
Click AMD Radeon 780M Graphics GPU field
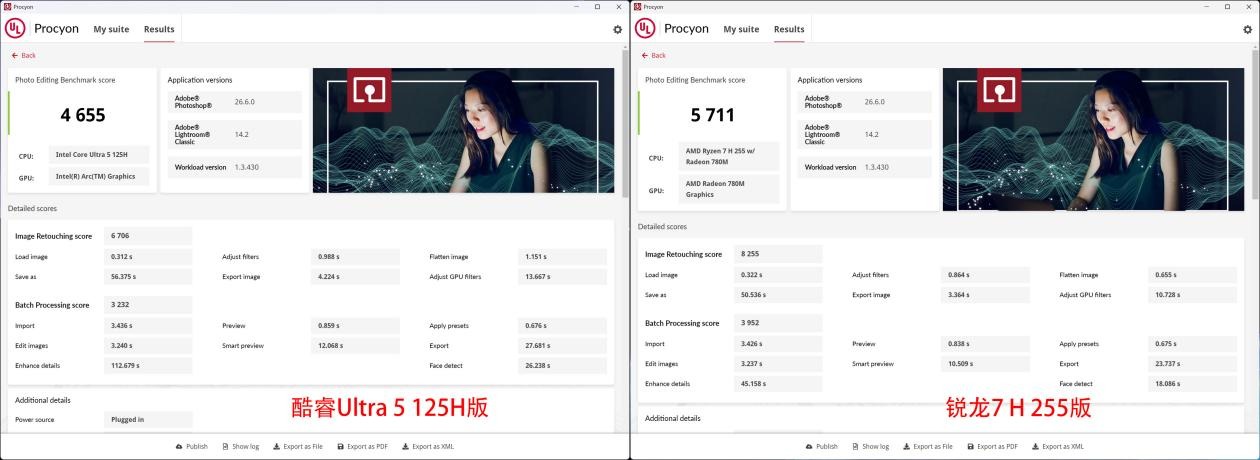729,189
